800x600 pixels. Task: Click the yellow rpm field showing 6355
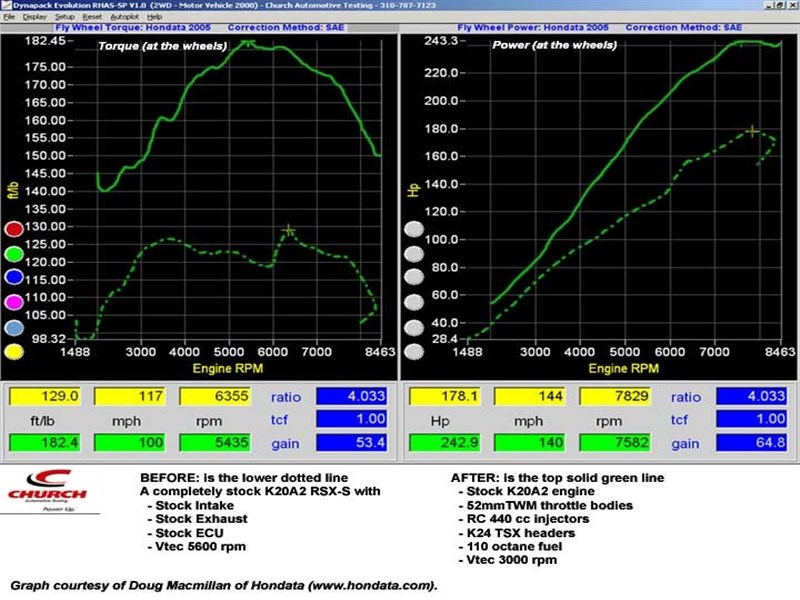(215, 396)
